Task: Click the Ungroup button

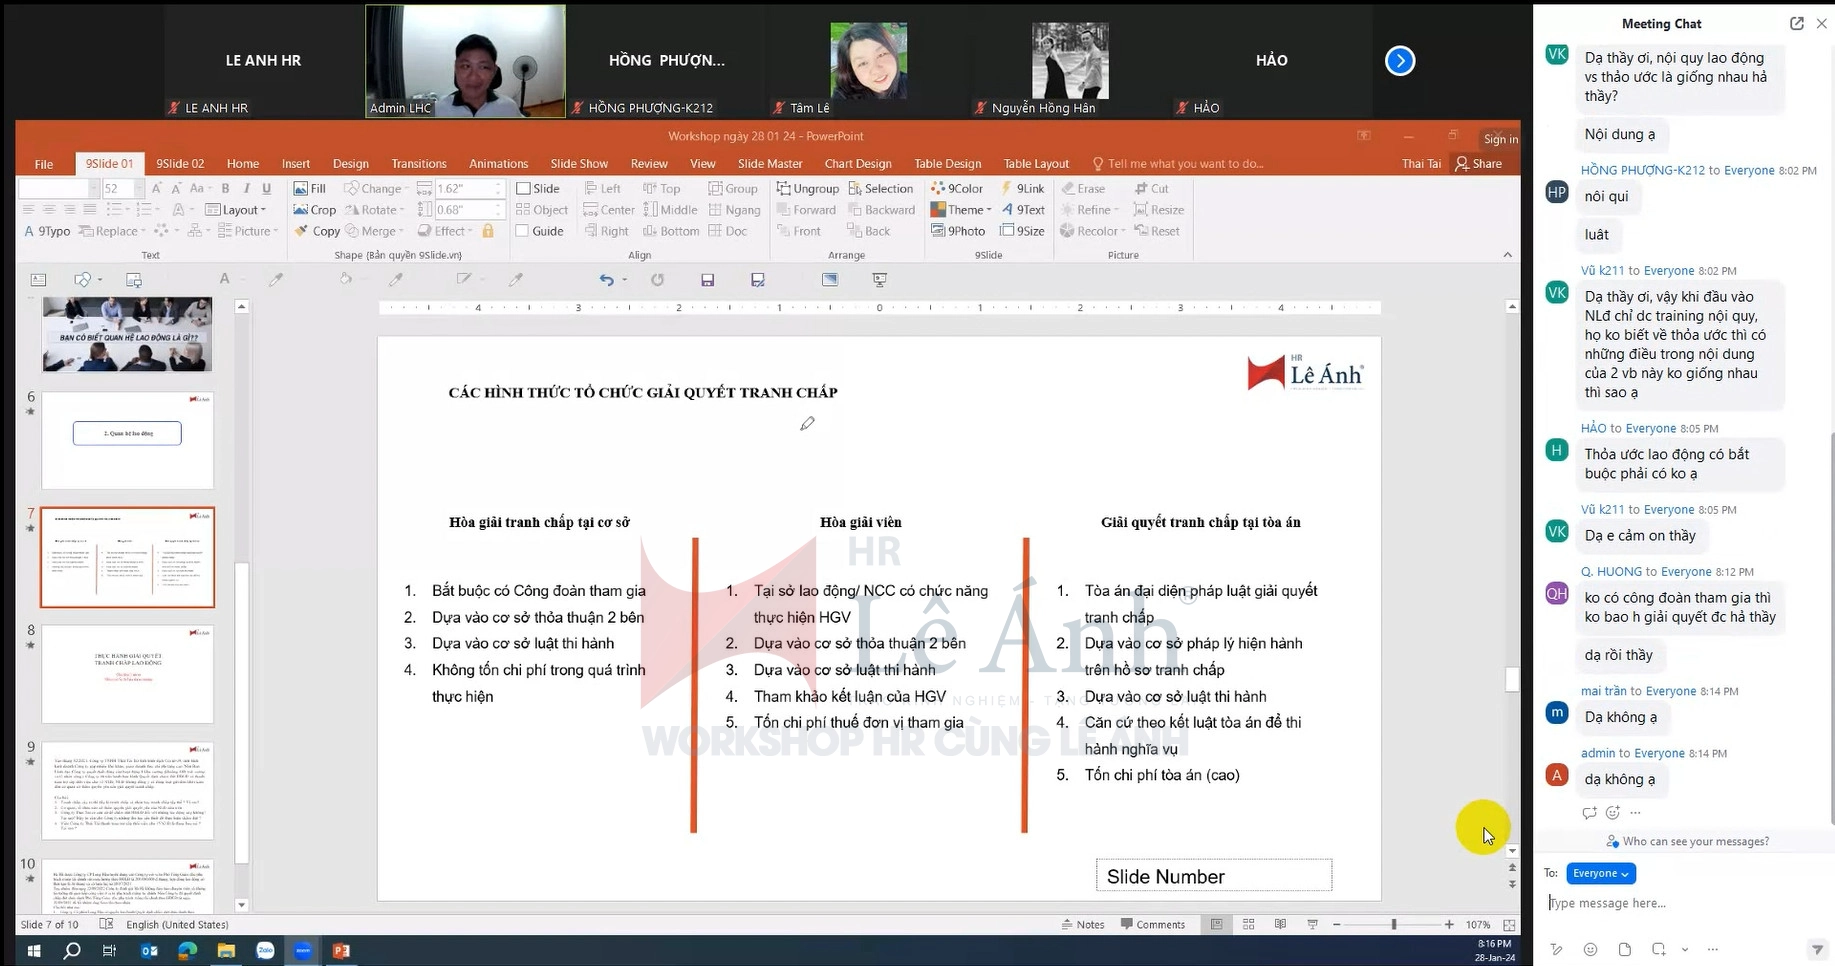Action: click(807, 188)
